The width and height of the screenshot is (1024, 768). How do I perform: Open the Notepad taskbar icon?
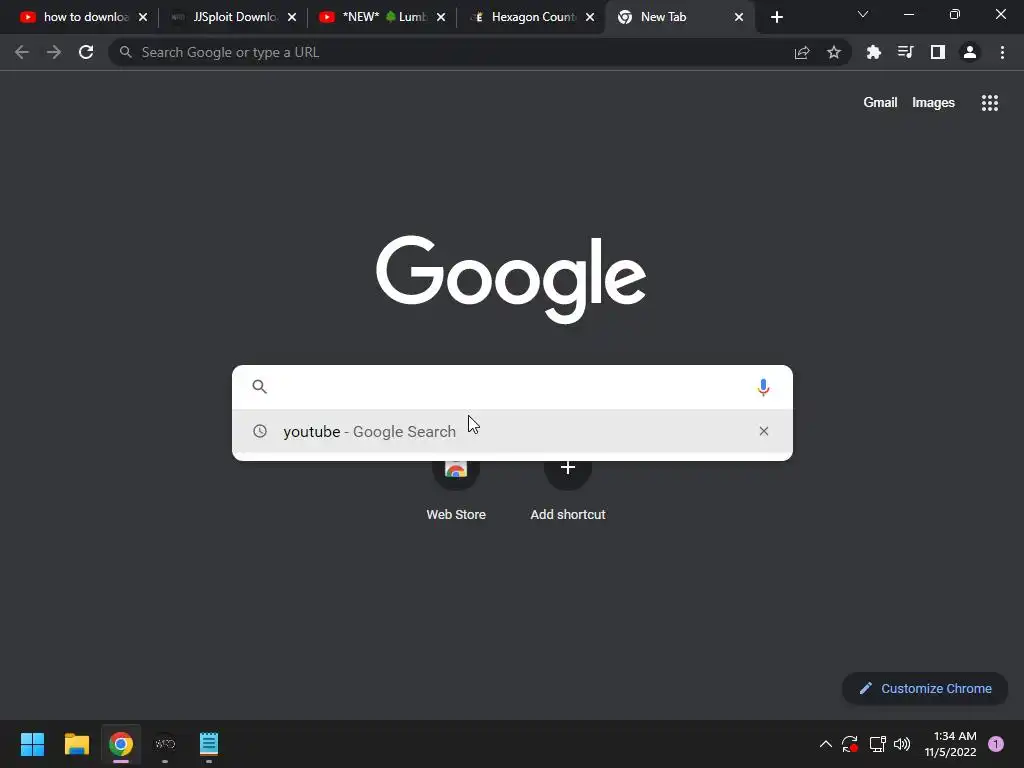(x=209, y=744)
